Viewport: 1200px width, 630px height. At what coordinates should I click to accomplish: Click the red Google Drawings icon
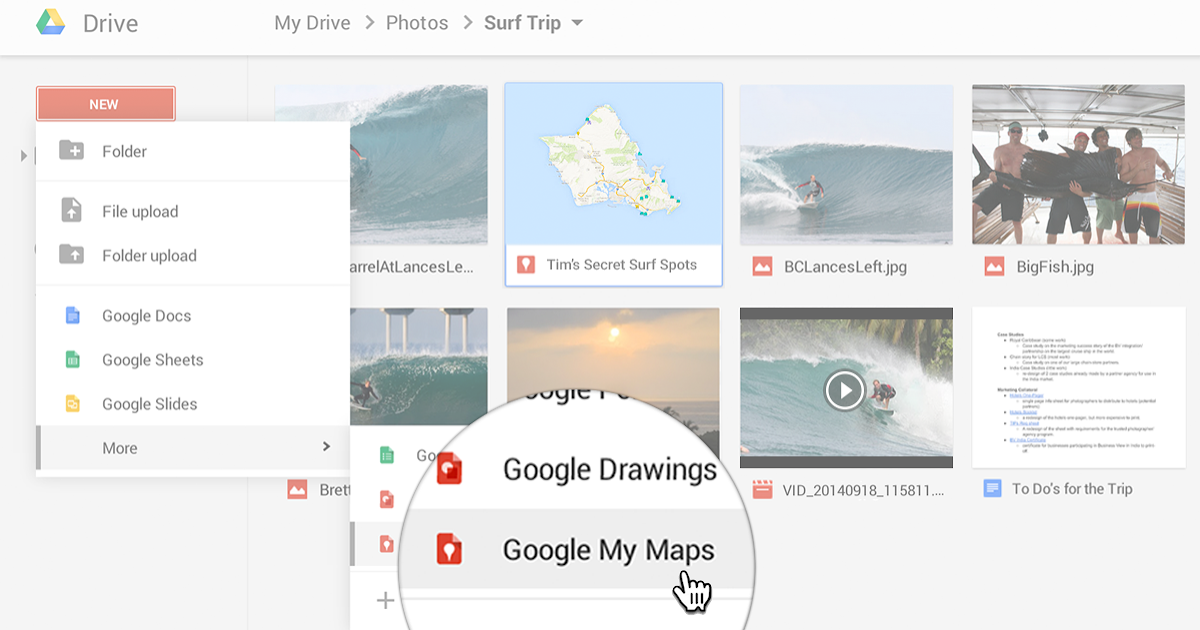[451, 469]
